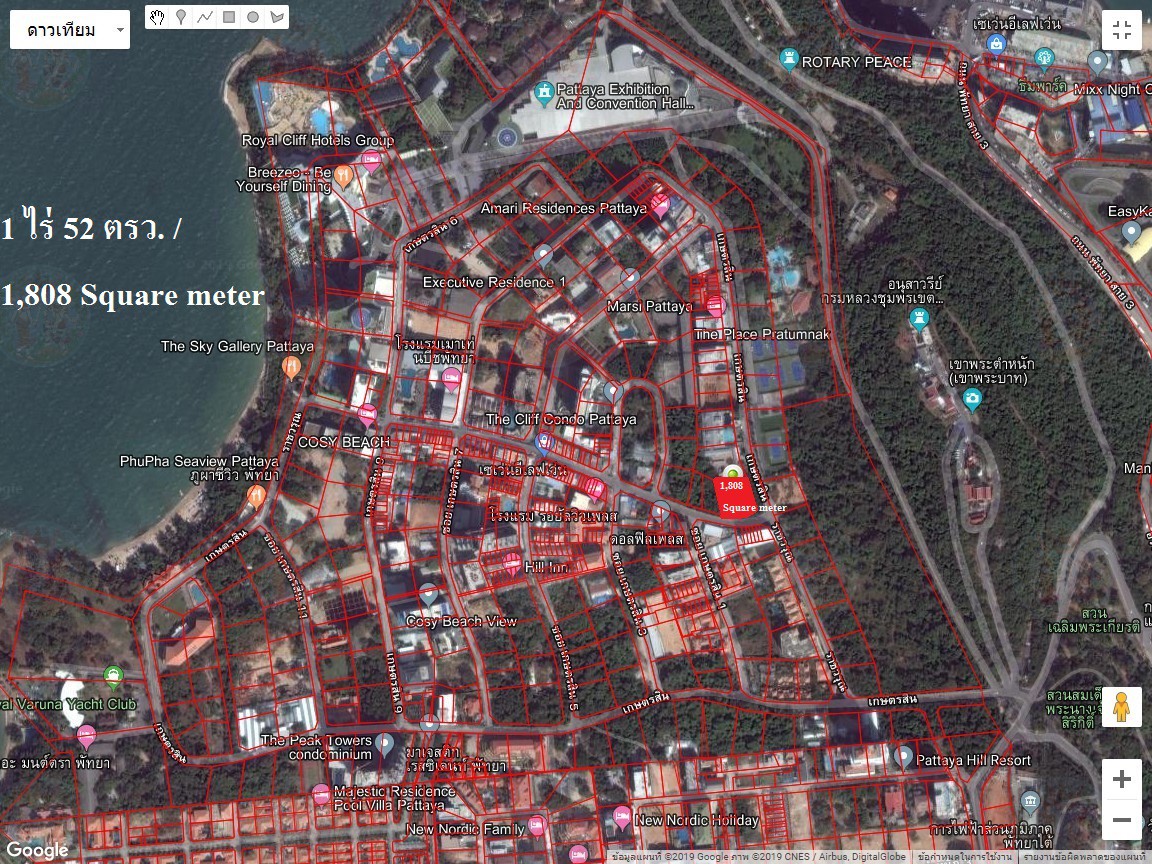This screenshot has height=864, width=1152.
Task: Open the ข้อกำหนดในการใช้งาน terms link
Action: click(965, 857)
